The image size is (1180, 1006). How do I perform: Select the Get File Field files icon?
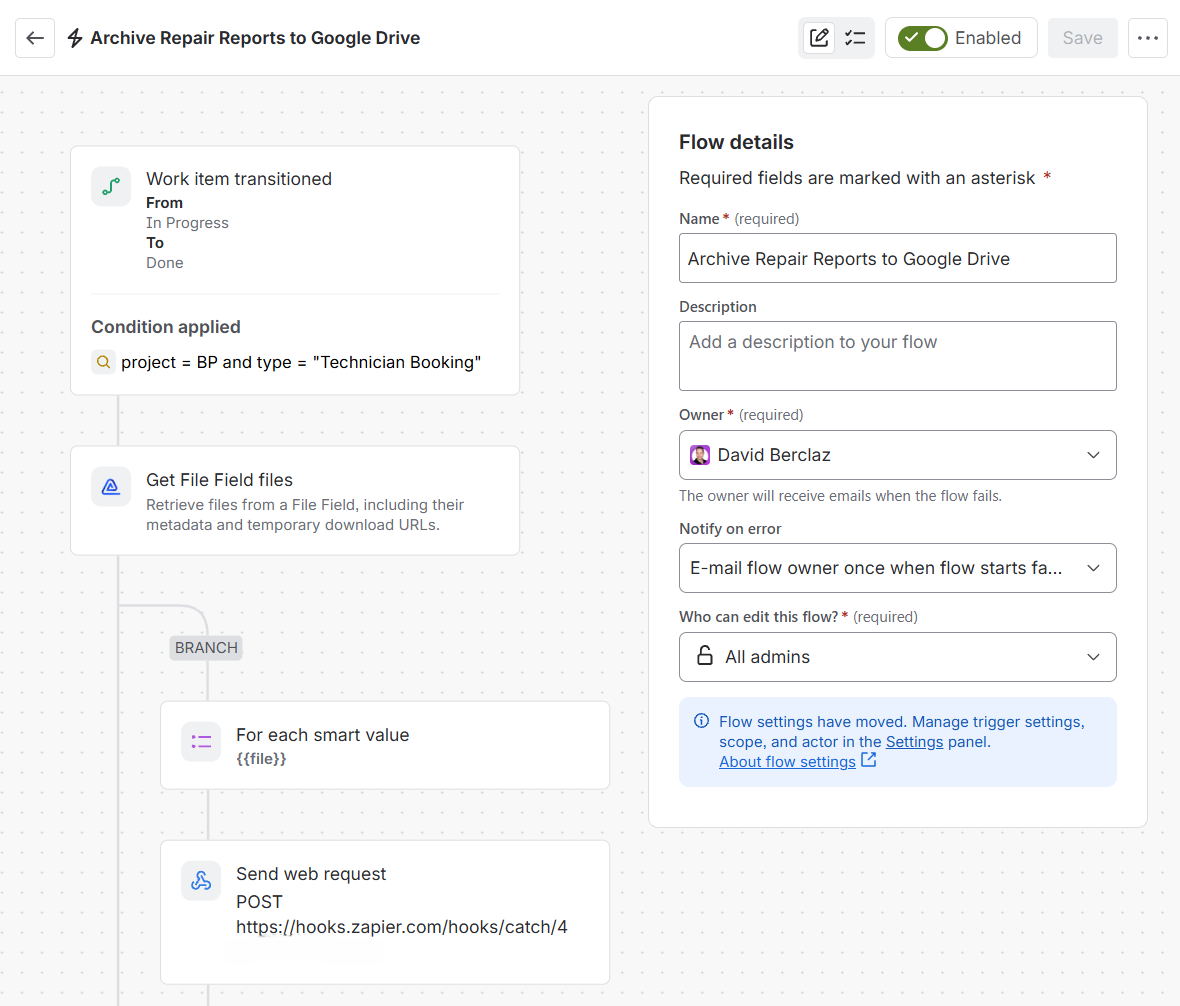pos(111,487)
